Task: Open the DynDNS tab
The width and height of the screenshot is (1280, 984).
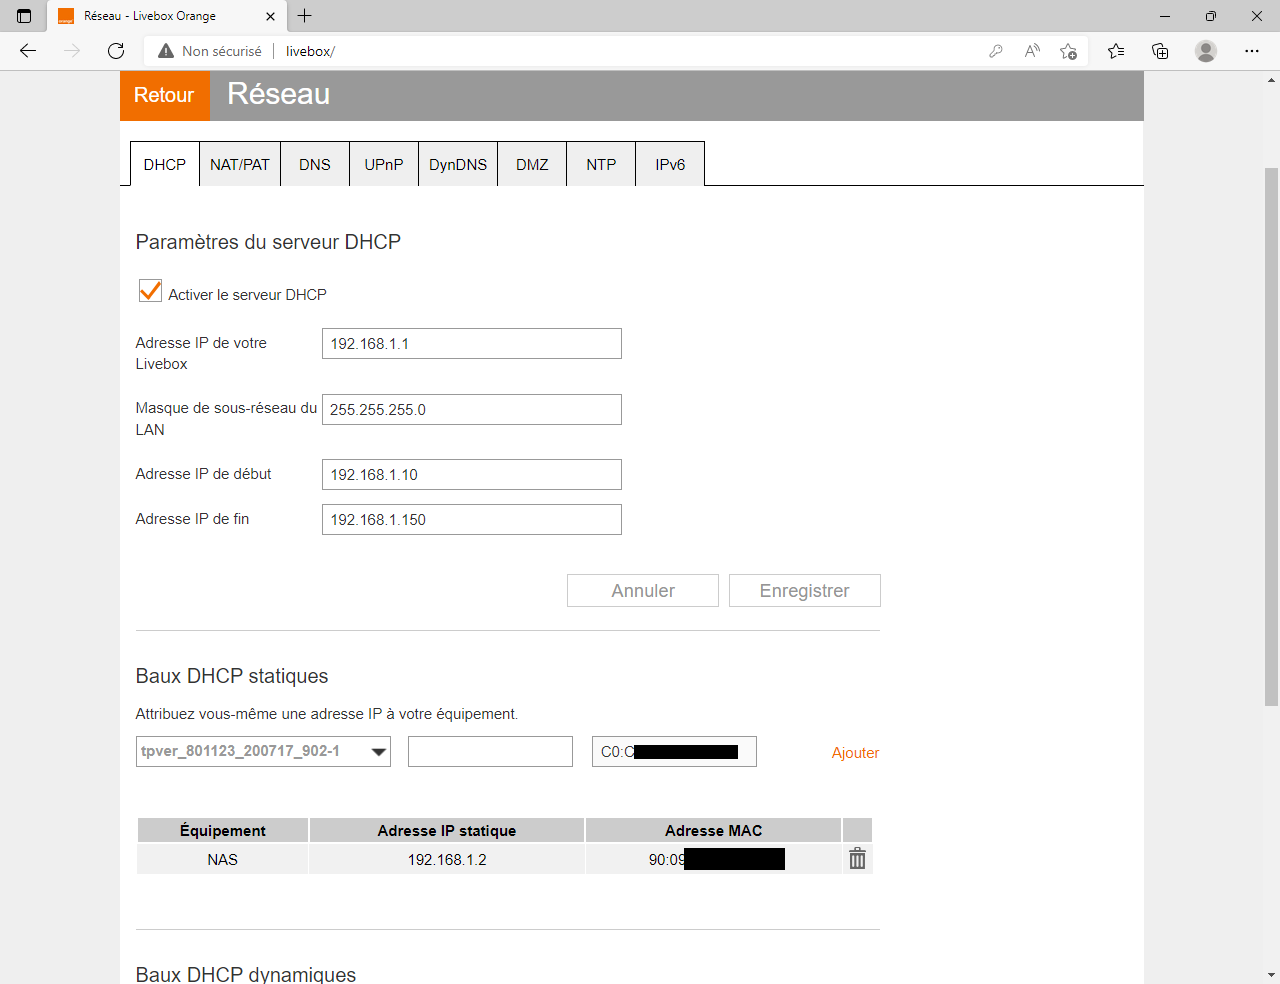Action: 458,164
